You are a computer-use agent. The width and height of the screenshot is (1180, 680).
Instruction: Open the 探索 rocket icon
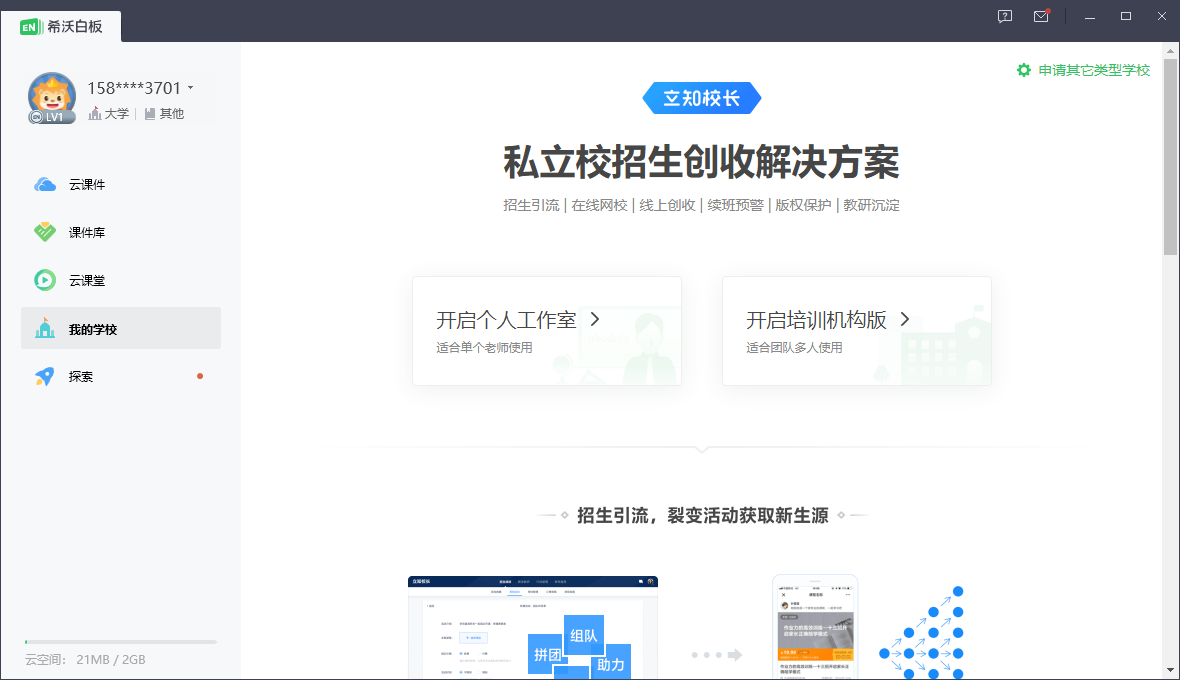point(45,376)
